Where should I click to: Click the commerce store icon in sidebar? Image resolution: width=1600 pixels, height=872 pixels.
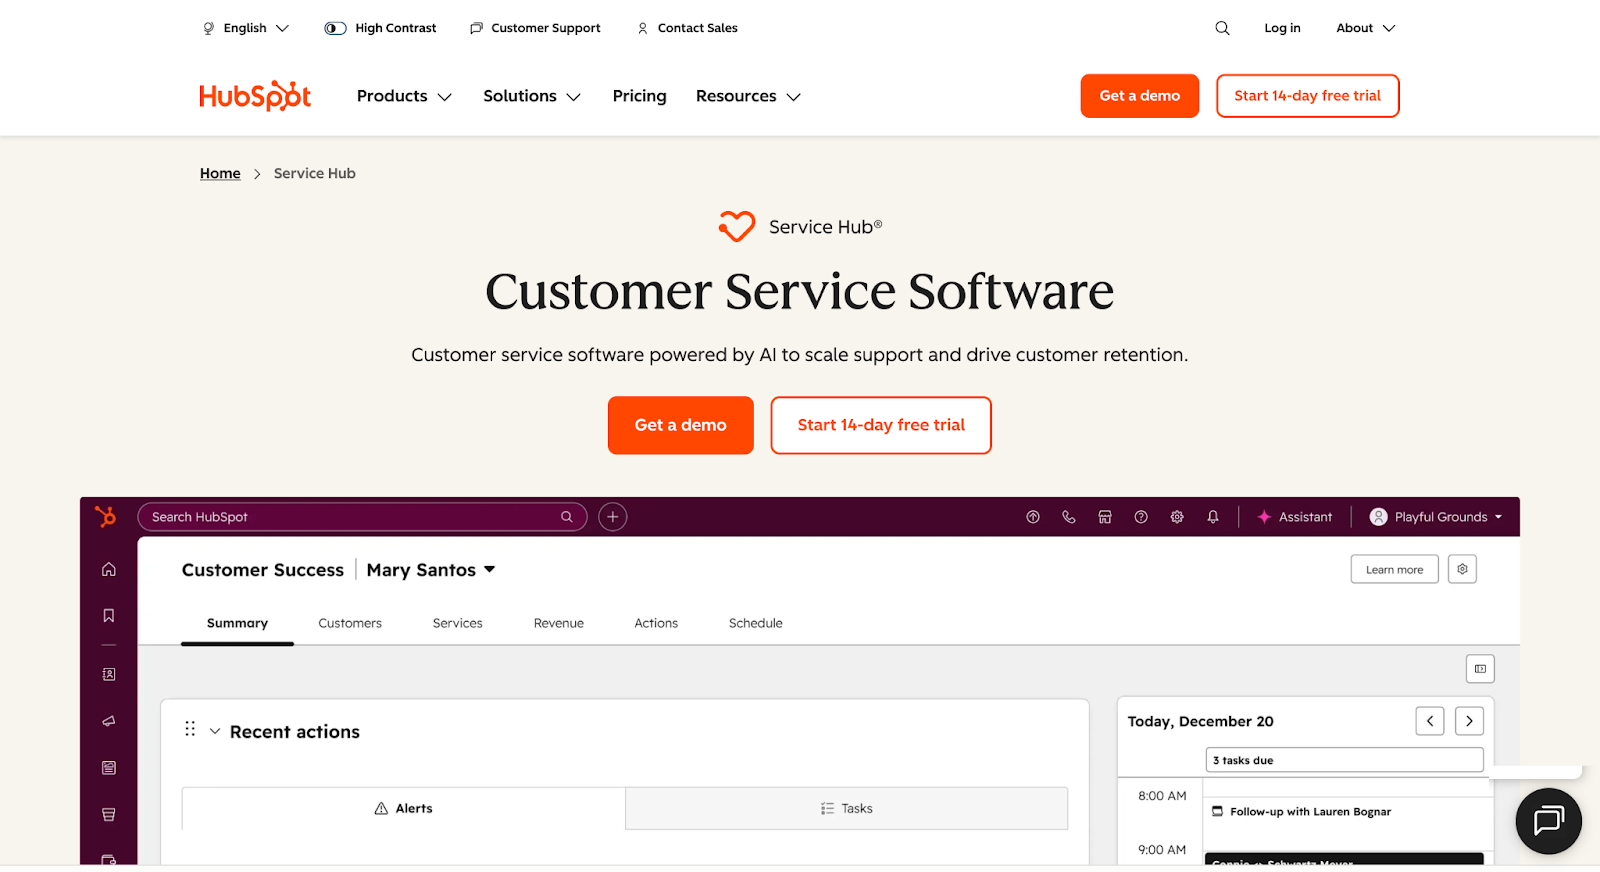pyautogui.click(x=109, y=815)
